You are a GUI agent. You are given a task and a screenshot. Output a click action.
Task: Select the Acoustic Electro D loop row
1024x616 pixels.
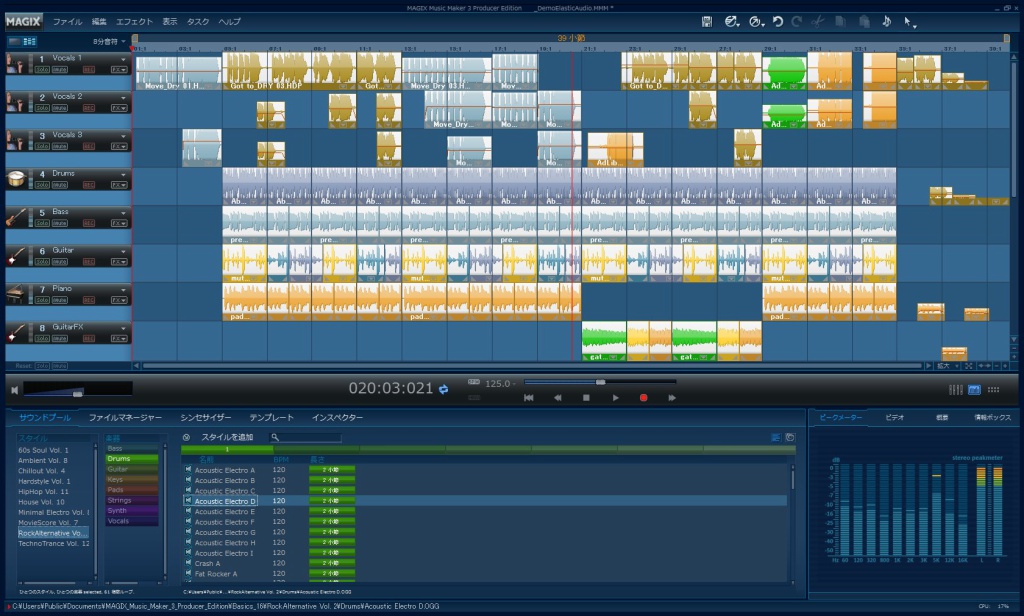click(x=487, y=501)
